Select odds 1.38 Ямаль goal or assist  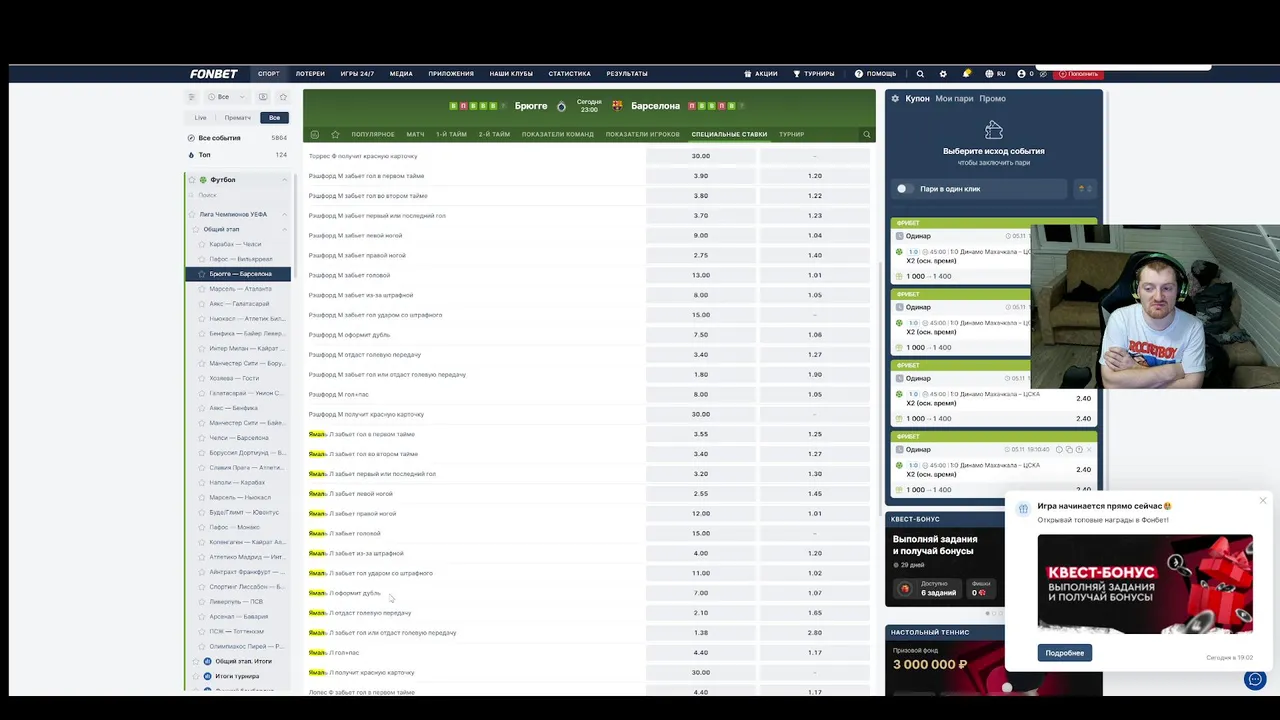coord(701,633)
